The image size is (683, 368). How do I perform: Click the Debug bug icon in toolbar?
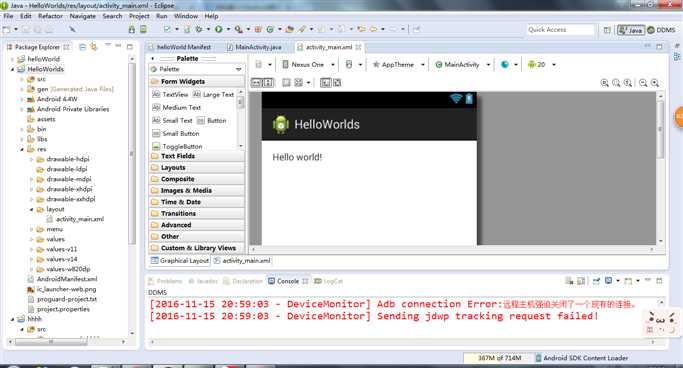199,29
